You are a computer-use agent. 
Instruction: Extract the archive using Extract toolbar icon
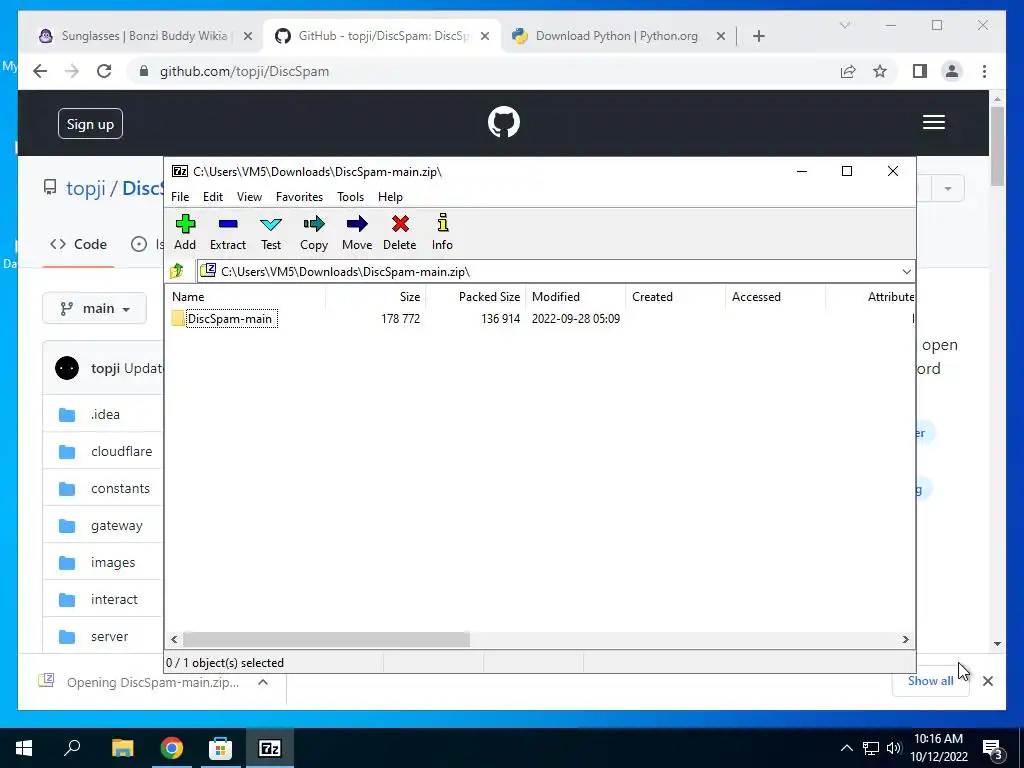tap(227, 232)
